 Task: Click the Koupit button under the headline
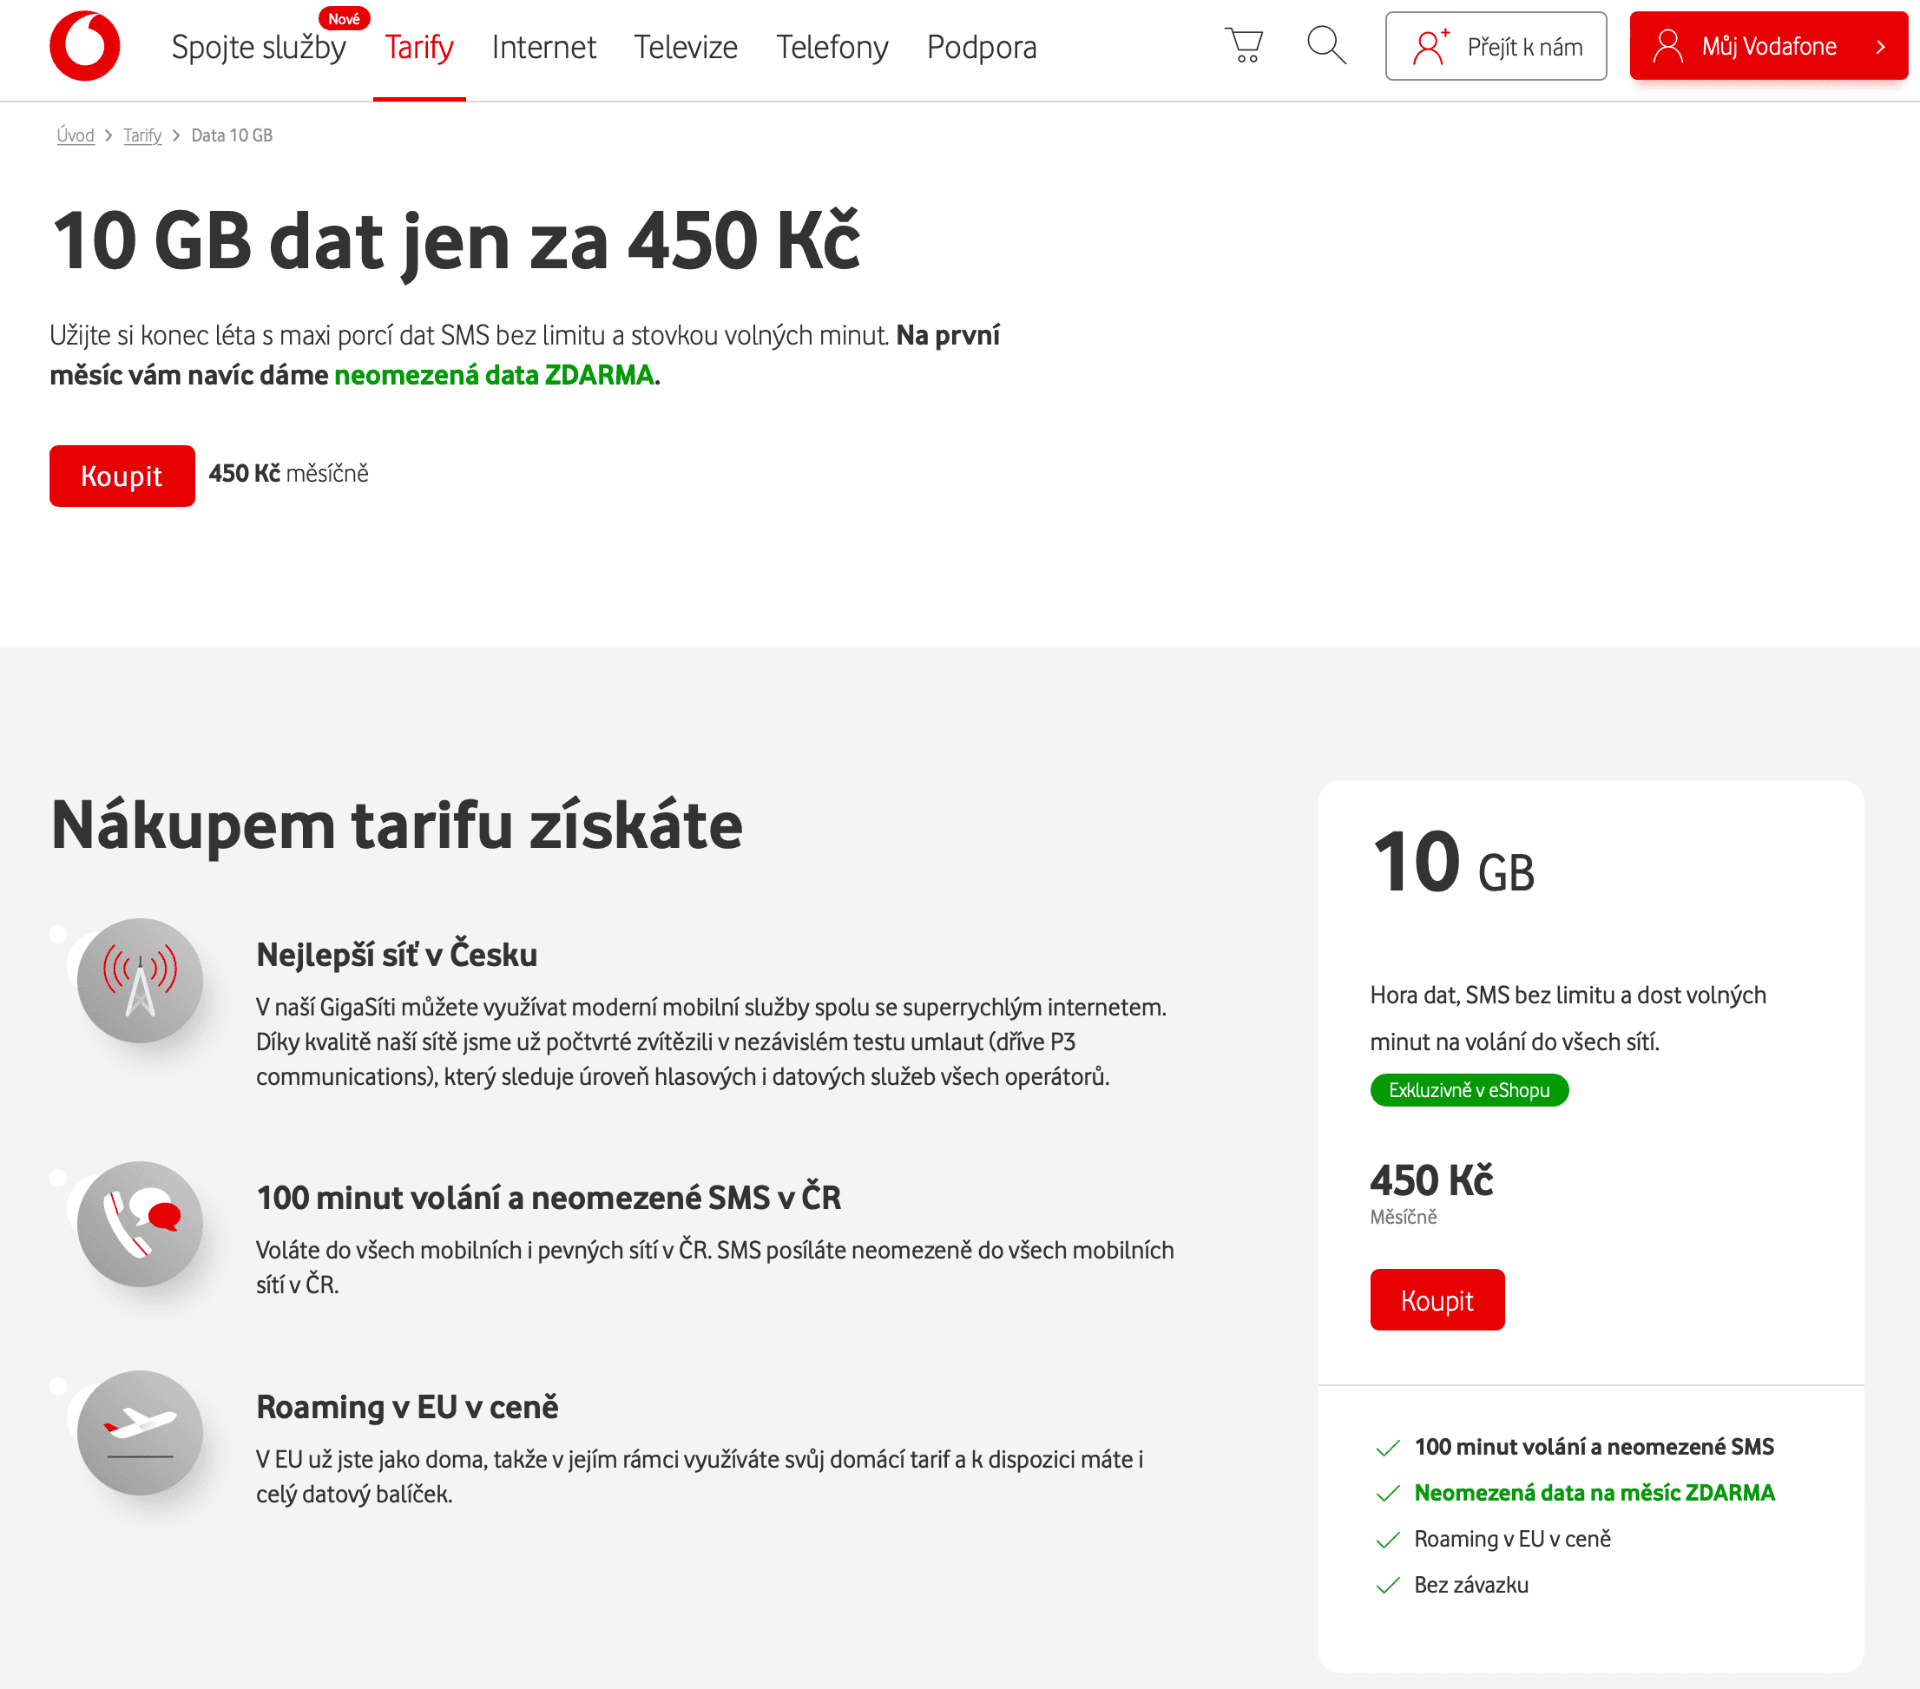click(x=121, y=476)
